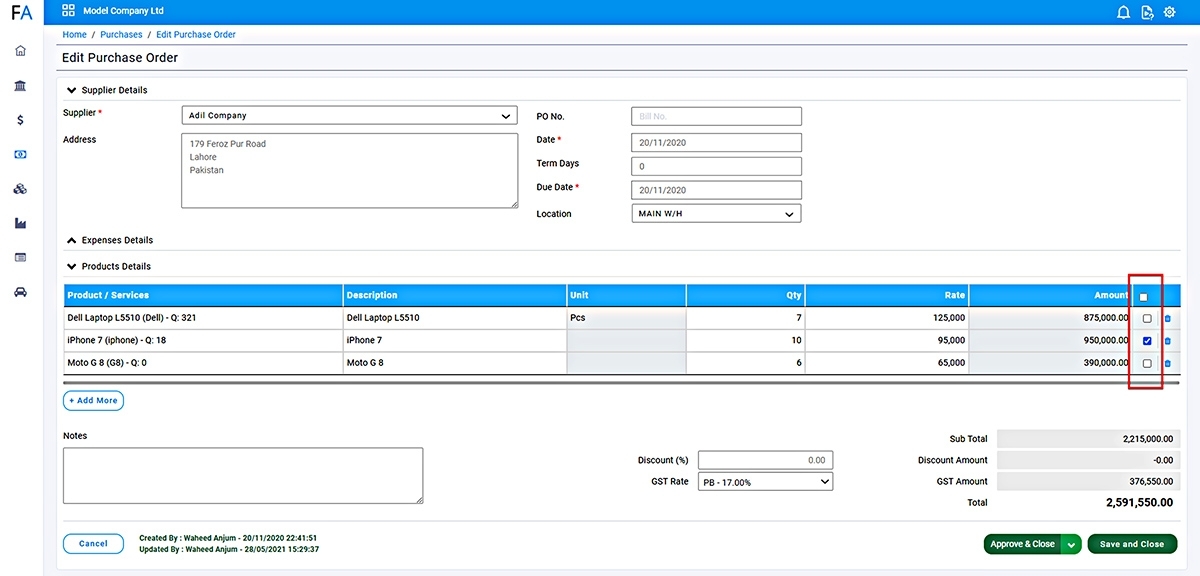Click Approve & Close button
The width and height of the screenshot is (1200, 576).
1022,545
